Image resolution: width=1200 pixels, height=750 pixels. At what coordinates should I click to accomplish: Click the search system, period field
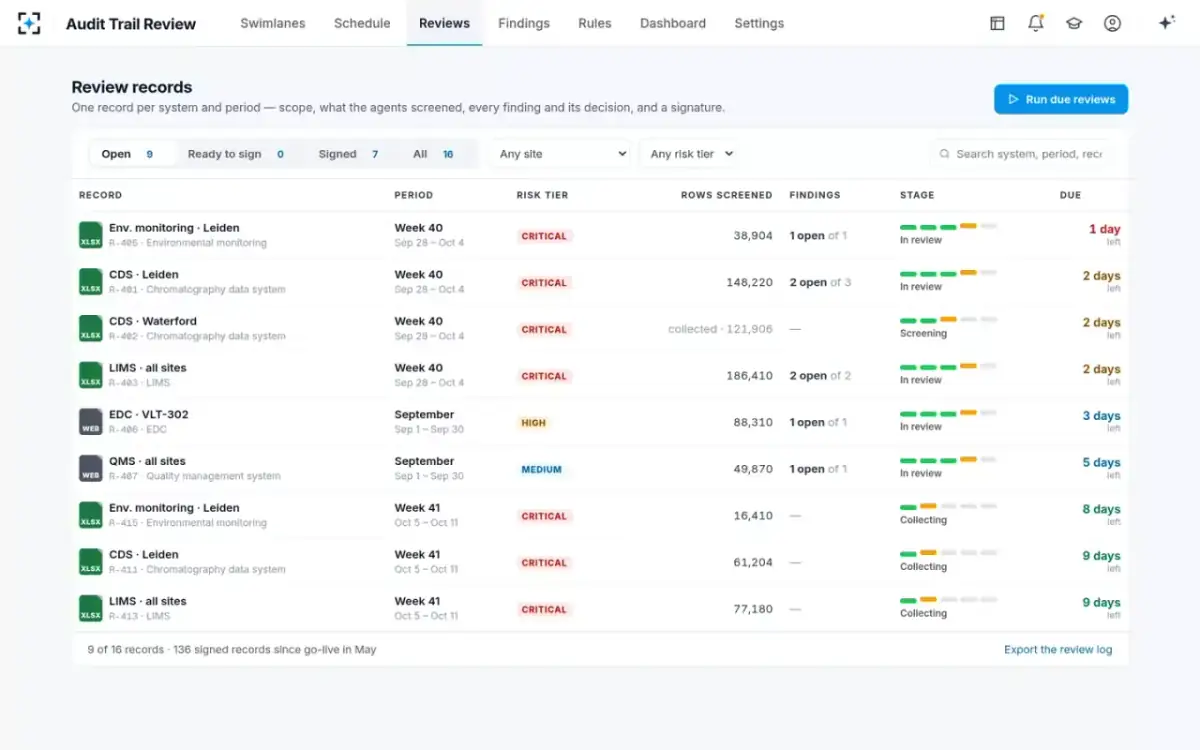1020,154
